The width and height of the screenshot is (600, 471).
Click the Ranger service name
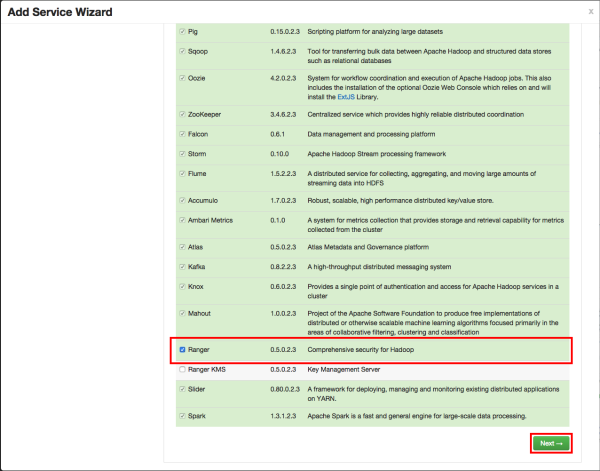[x=199, y=350]
